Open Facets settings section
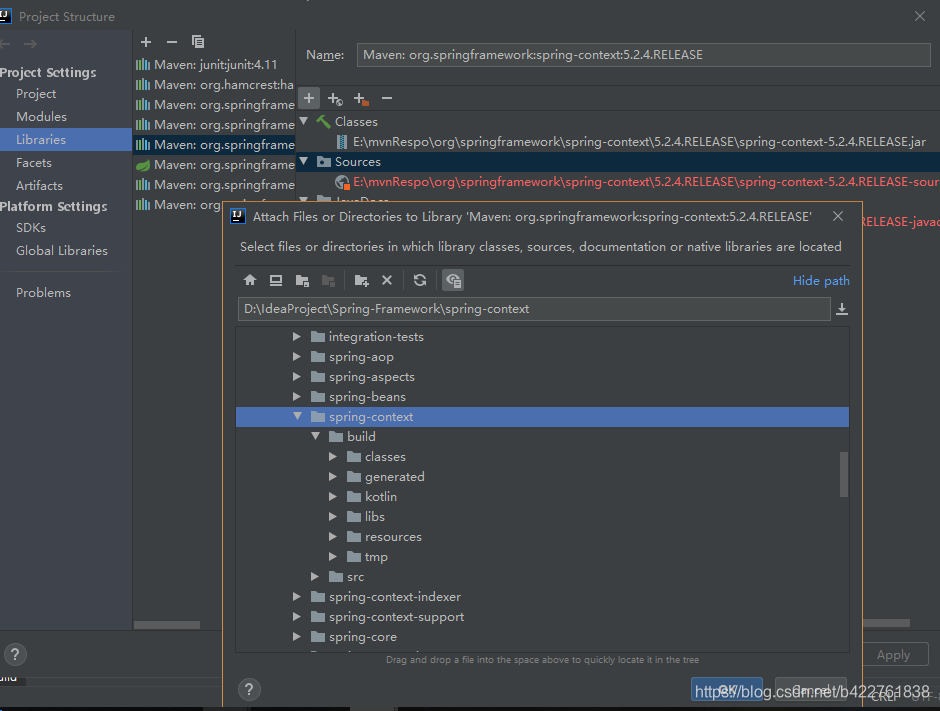 pos(34,162)
